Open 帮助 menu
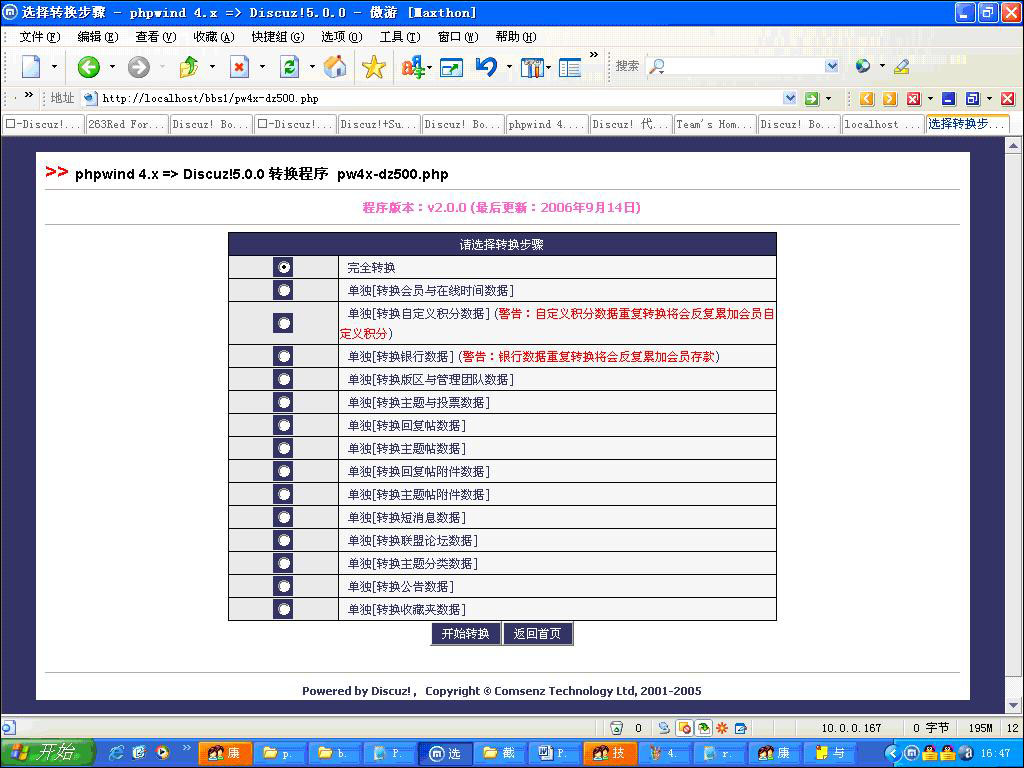 click(x=516, y=37)
